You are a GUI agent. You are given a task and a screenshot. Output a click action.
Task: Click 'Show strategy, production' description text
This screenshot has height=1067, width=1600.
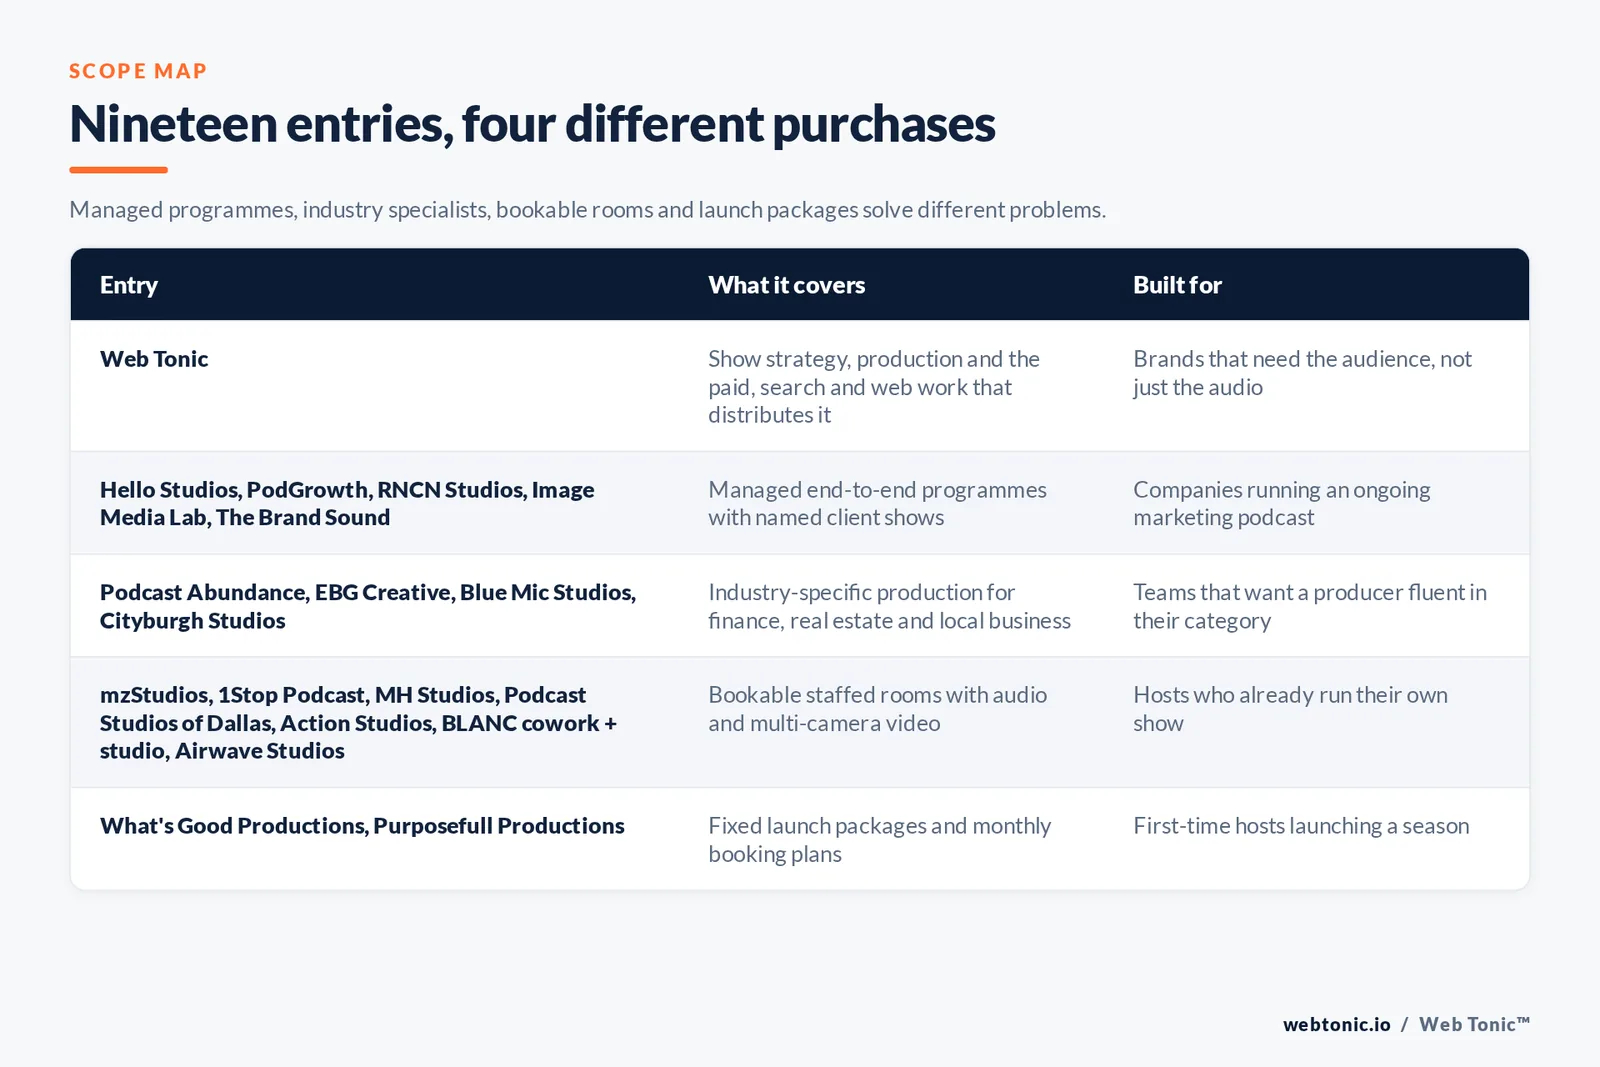point(874,387)
